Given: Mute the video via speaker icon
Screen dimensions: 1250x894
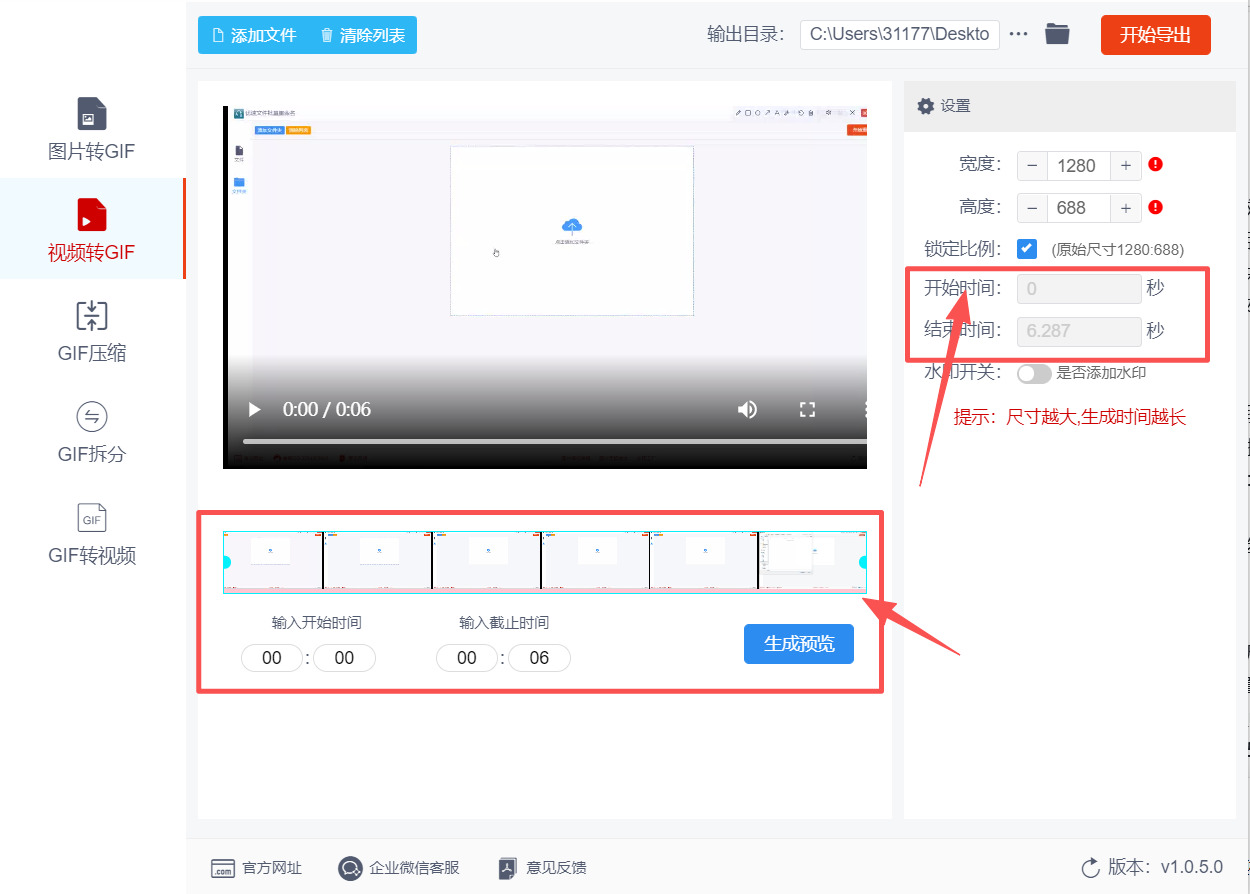Looking at the screenshot, I should click(747, 409).
